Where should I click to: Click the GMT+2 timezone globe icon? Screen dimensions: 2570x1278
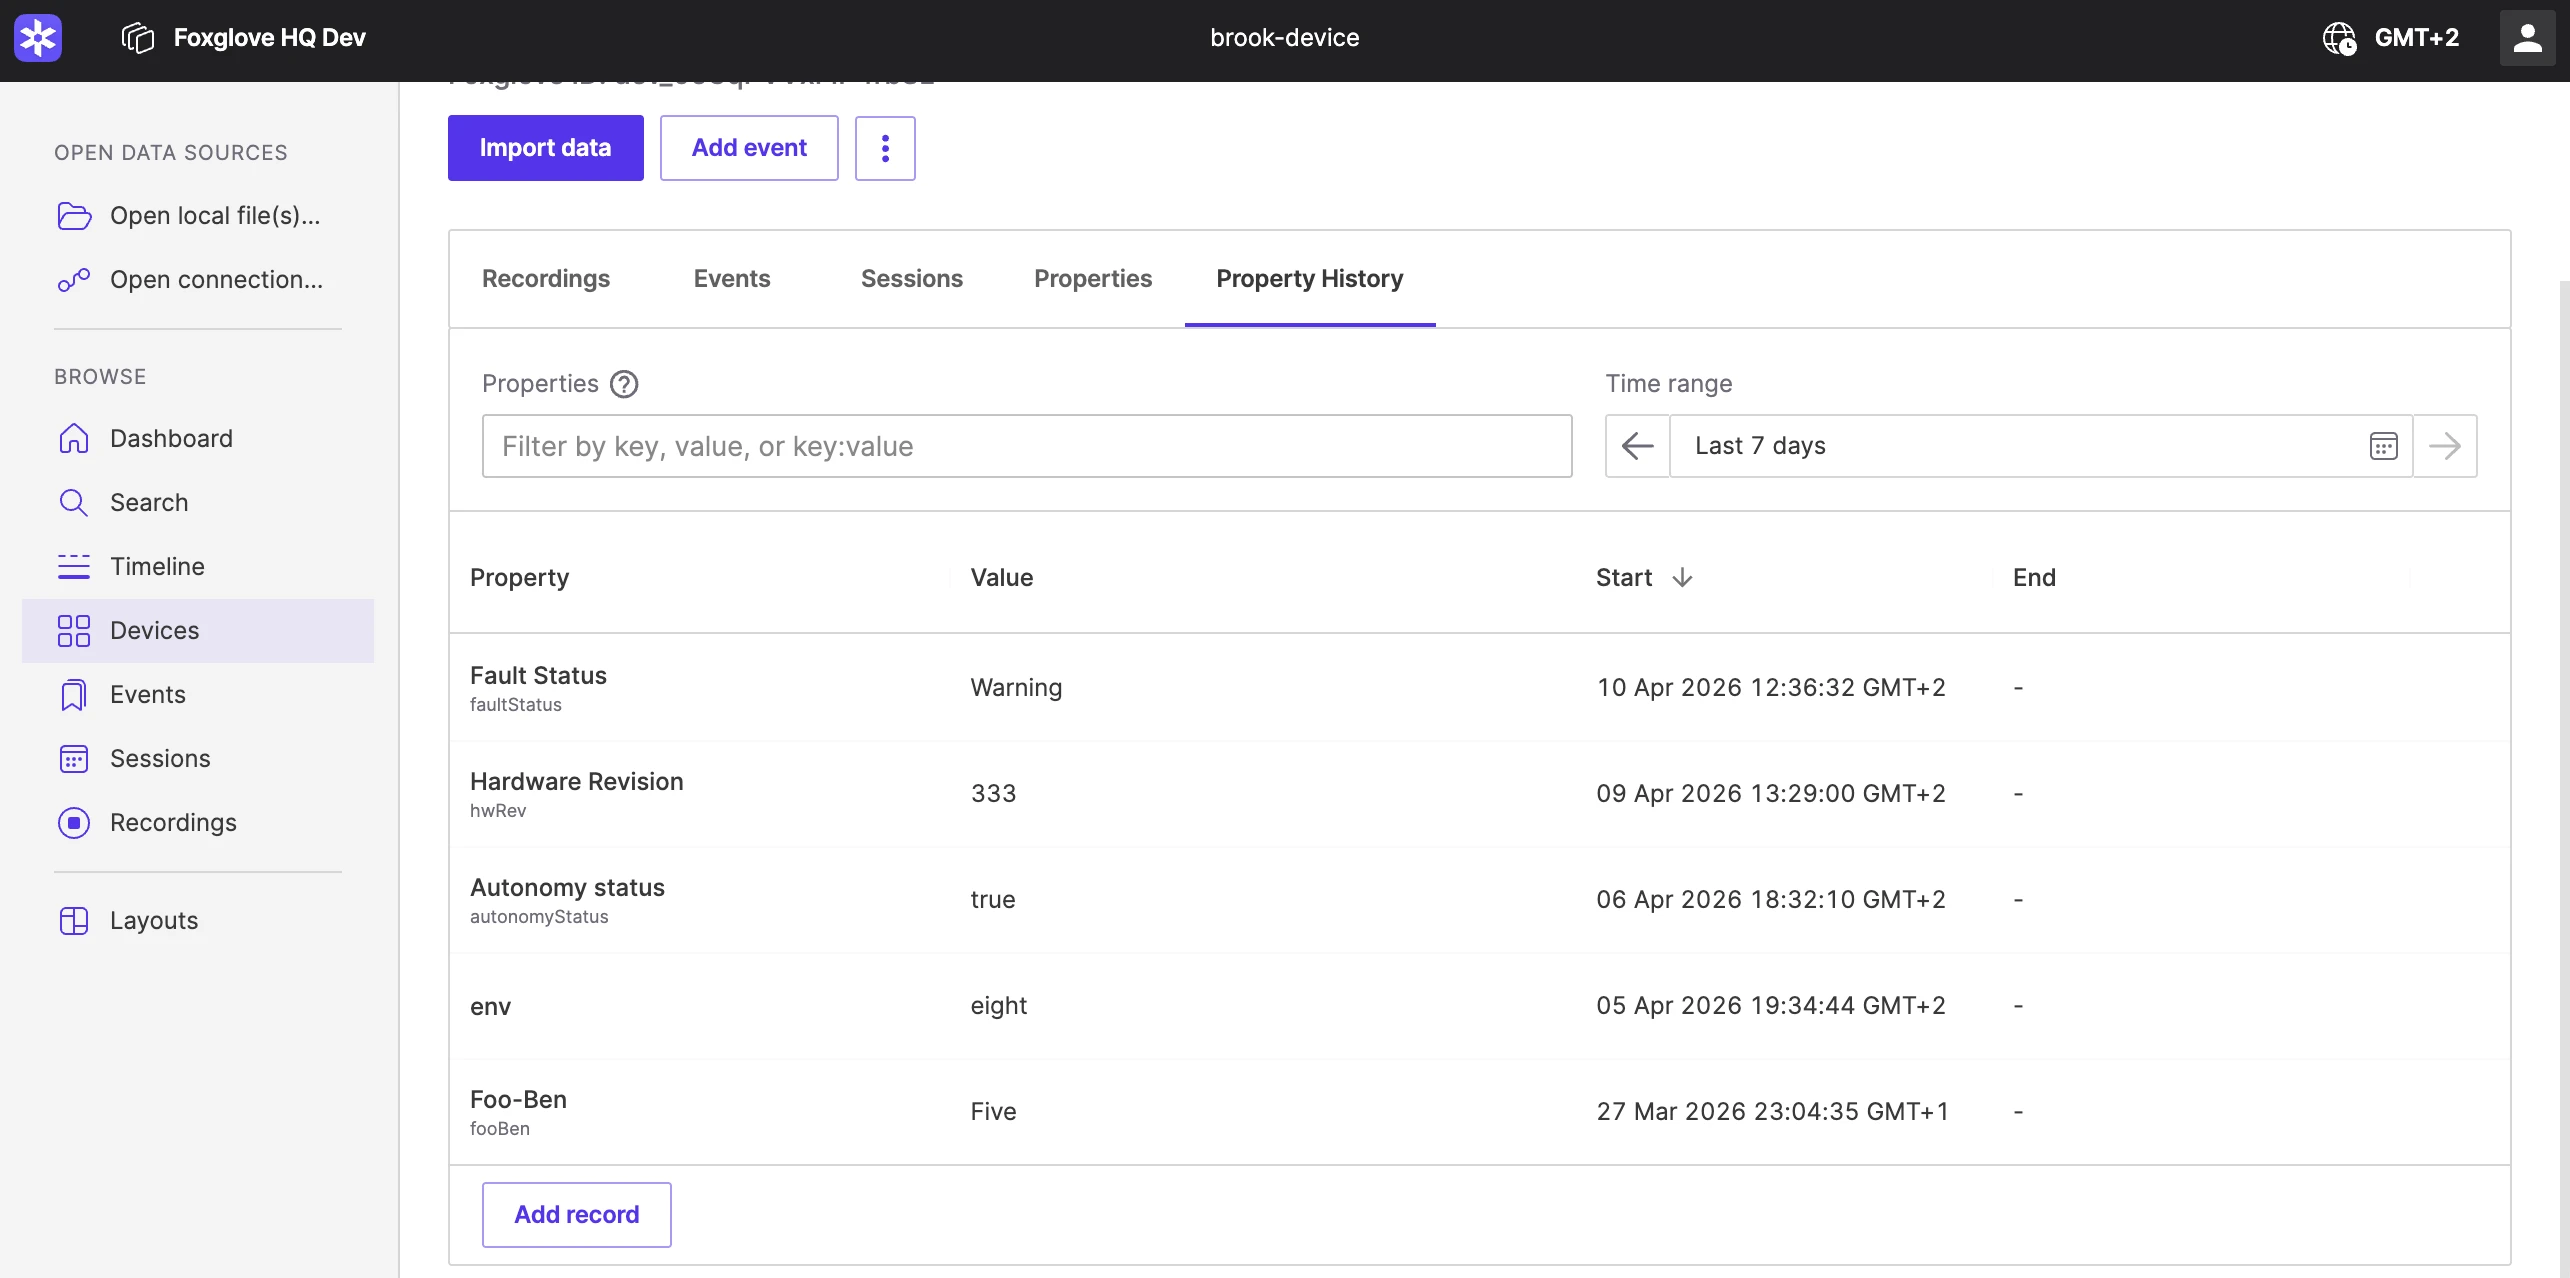[2339, 38]
